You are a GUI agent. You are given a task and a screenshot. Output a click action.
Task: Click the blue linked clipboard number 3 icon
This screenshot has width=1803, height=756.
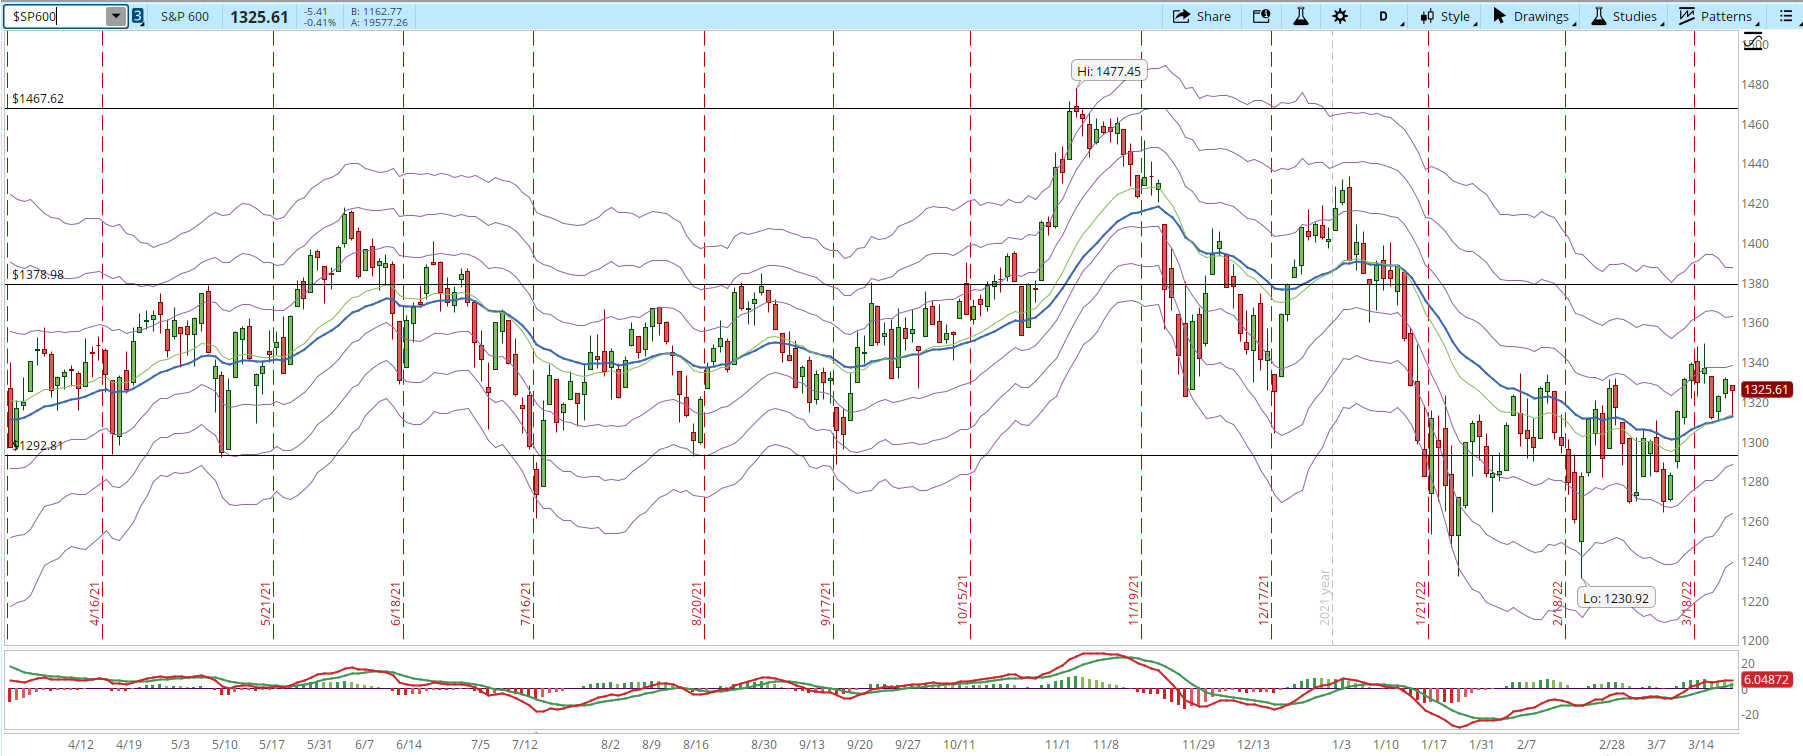(x=138, y=16)
